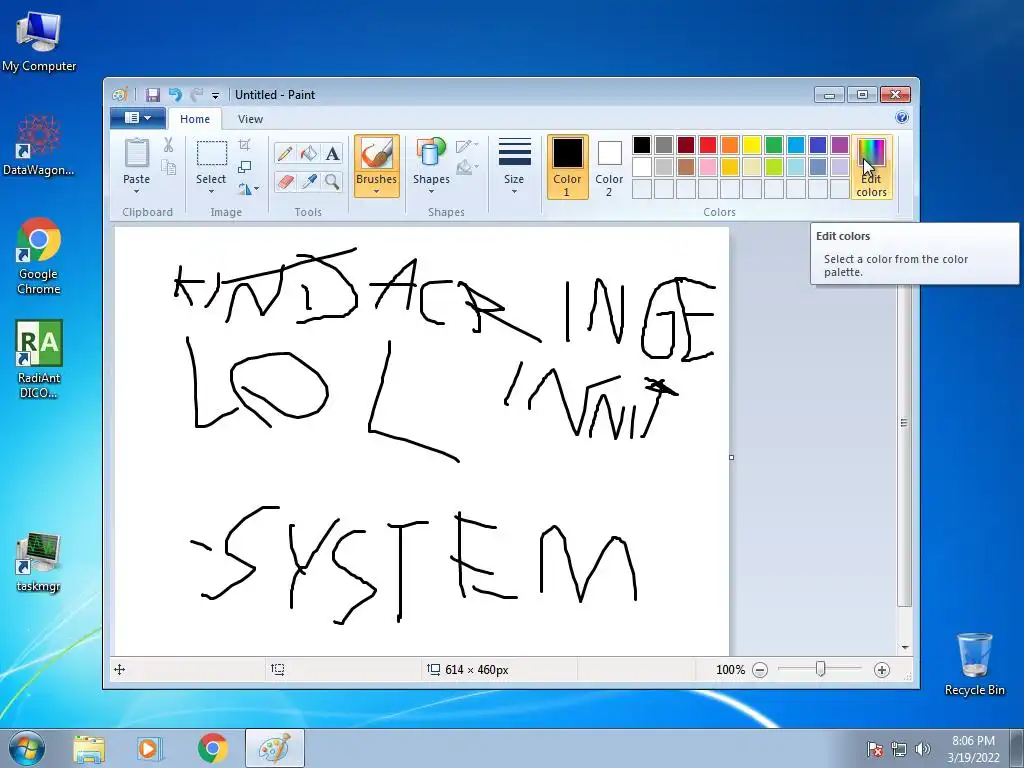Click the clock showing 8:06 PM
The width and height of the screenshot is (1024, 768).
point(973,741)
